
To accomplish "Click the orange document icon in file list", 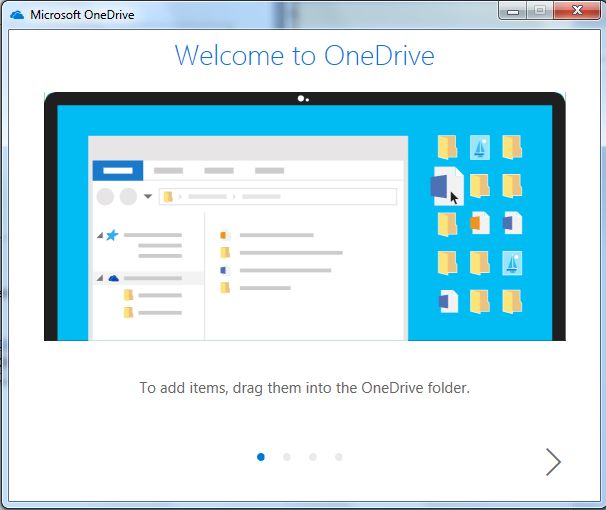I will pyautogui.click(x=225, y=235).
